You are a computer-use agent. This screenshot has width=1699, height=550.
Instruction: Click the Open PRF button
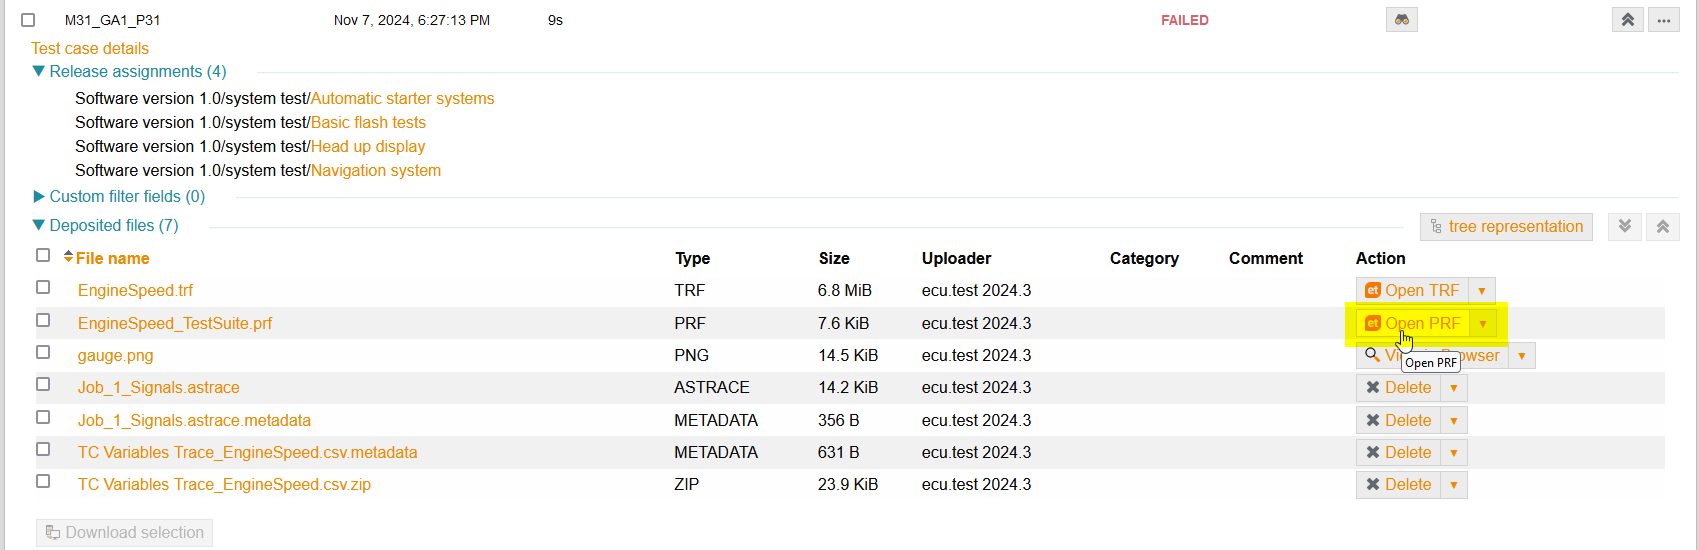[x=1413, y=324]
